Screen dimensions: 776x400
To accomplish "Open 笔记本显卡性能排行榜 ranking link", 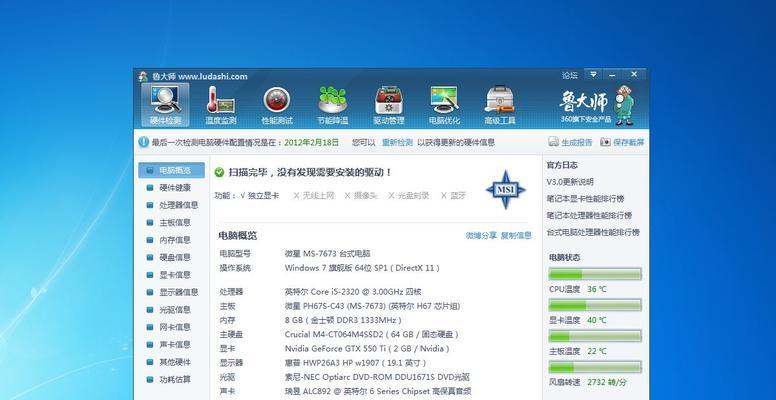I will (585, 199).
